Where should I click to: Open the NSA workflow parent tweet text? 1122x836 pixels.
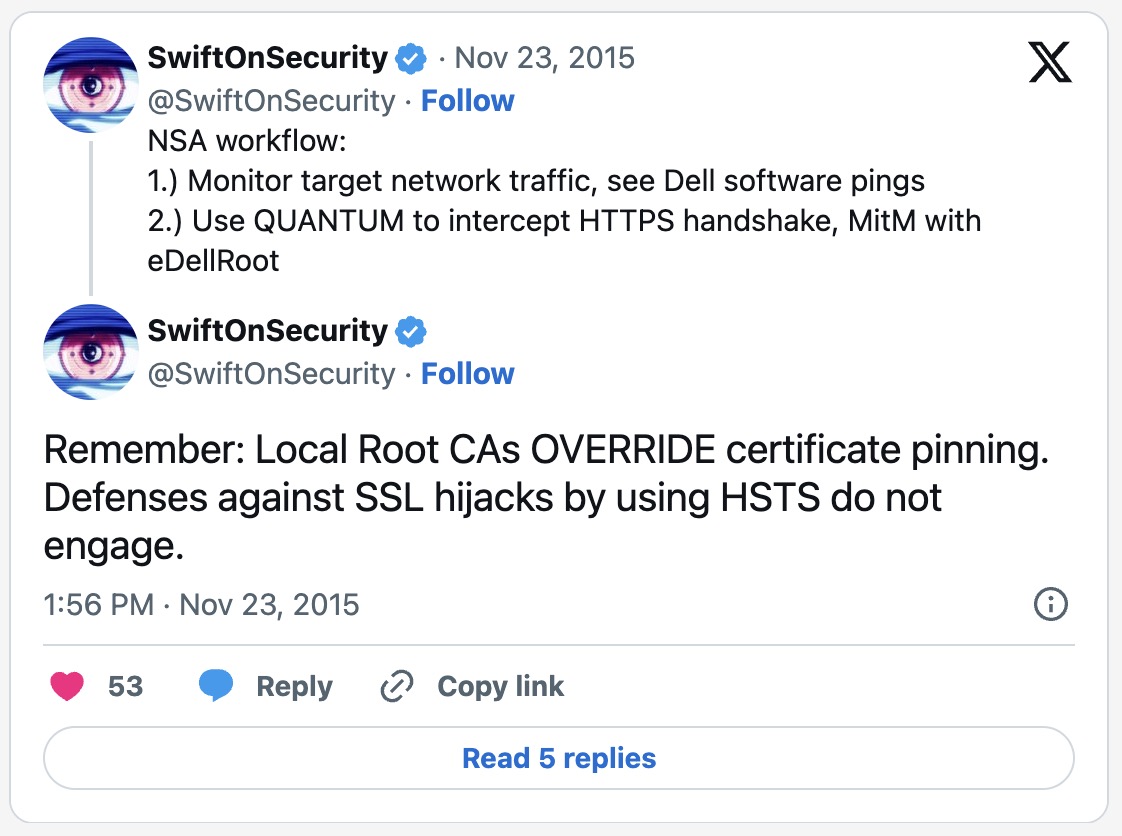point(564,200)
